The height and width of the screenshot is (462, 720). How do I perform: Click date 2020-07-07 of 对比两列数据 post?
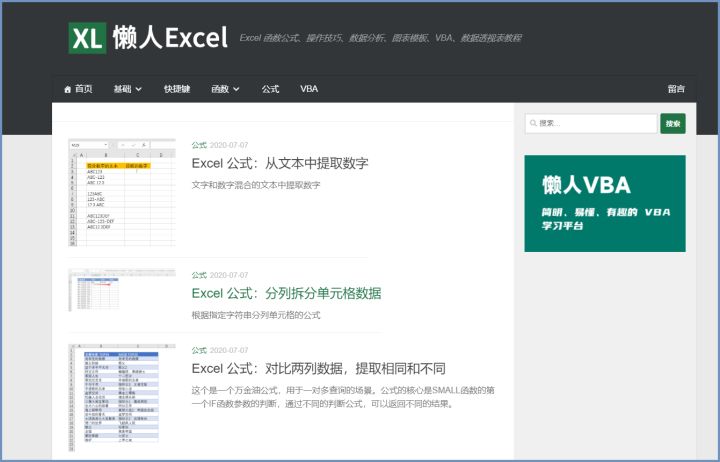tap(229, 350)
